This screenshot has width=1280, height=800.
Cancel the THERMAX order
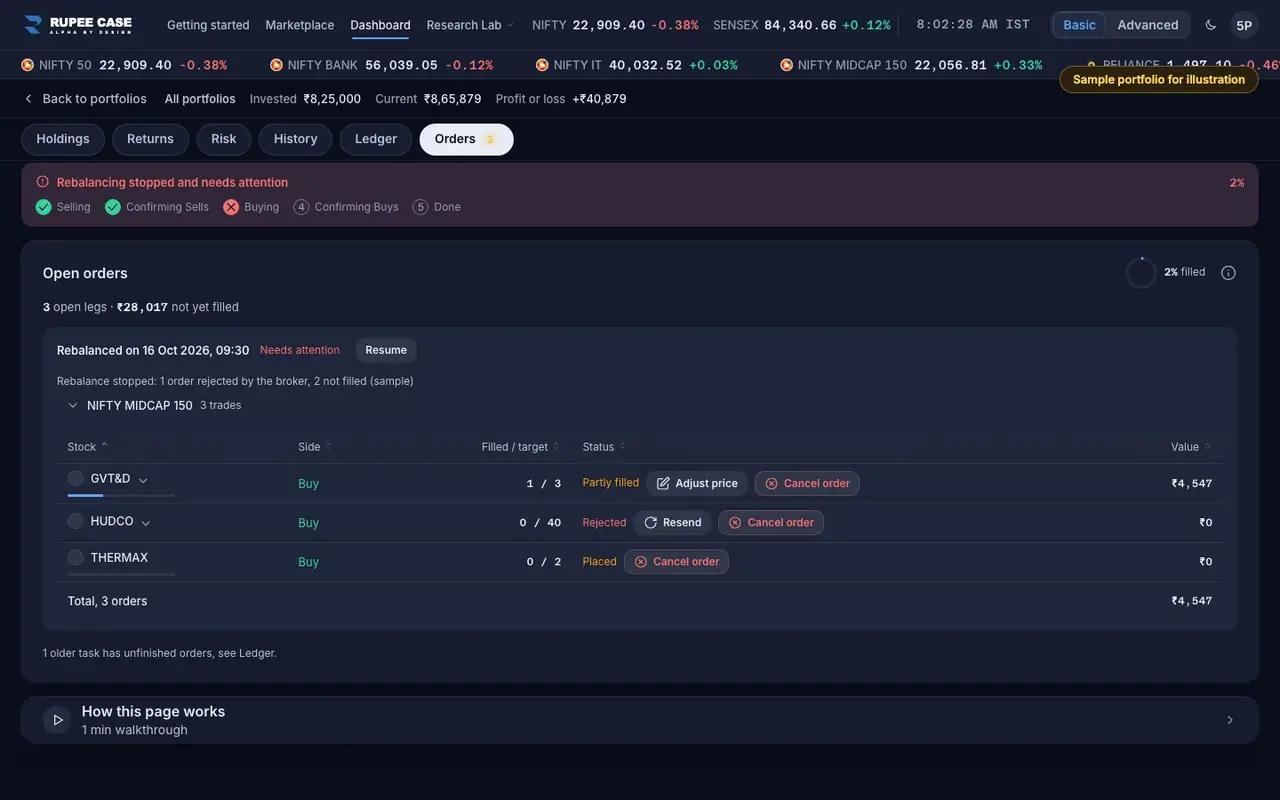[676, 562]
